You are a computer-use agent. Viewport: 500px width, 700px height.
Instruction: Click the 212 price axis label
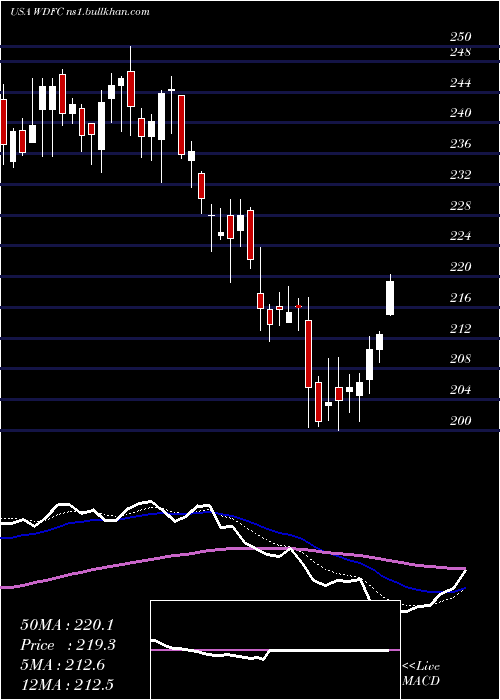click(x=460, y=329)
